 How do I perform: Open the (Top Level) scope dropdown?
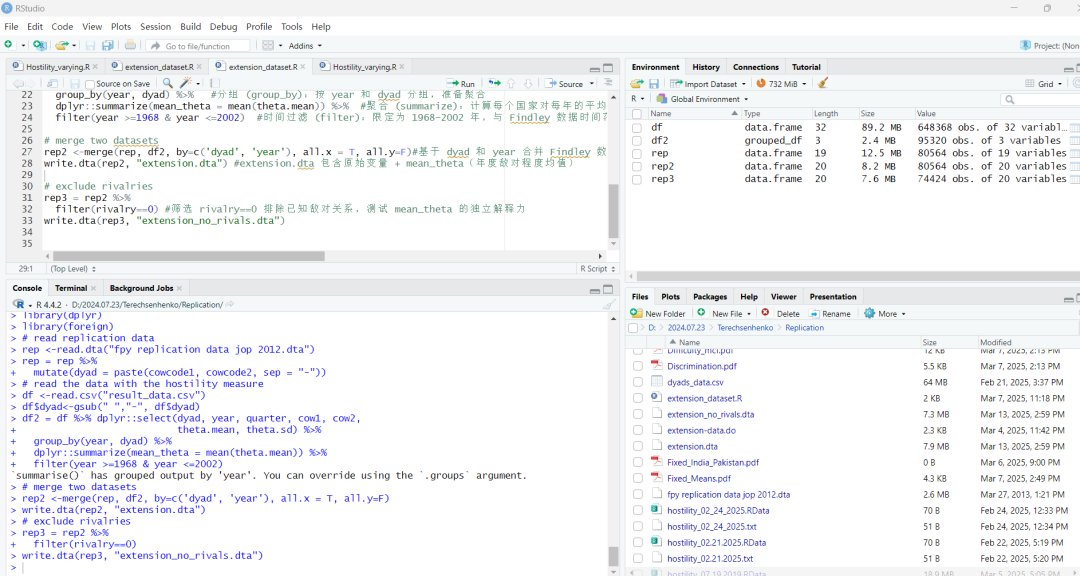point(73,269)
